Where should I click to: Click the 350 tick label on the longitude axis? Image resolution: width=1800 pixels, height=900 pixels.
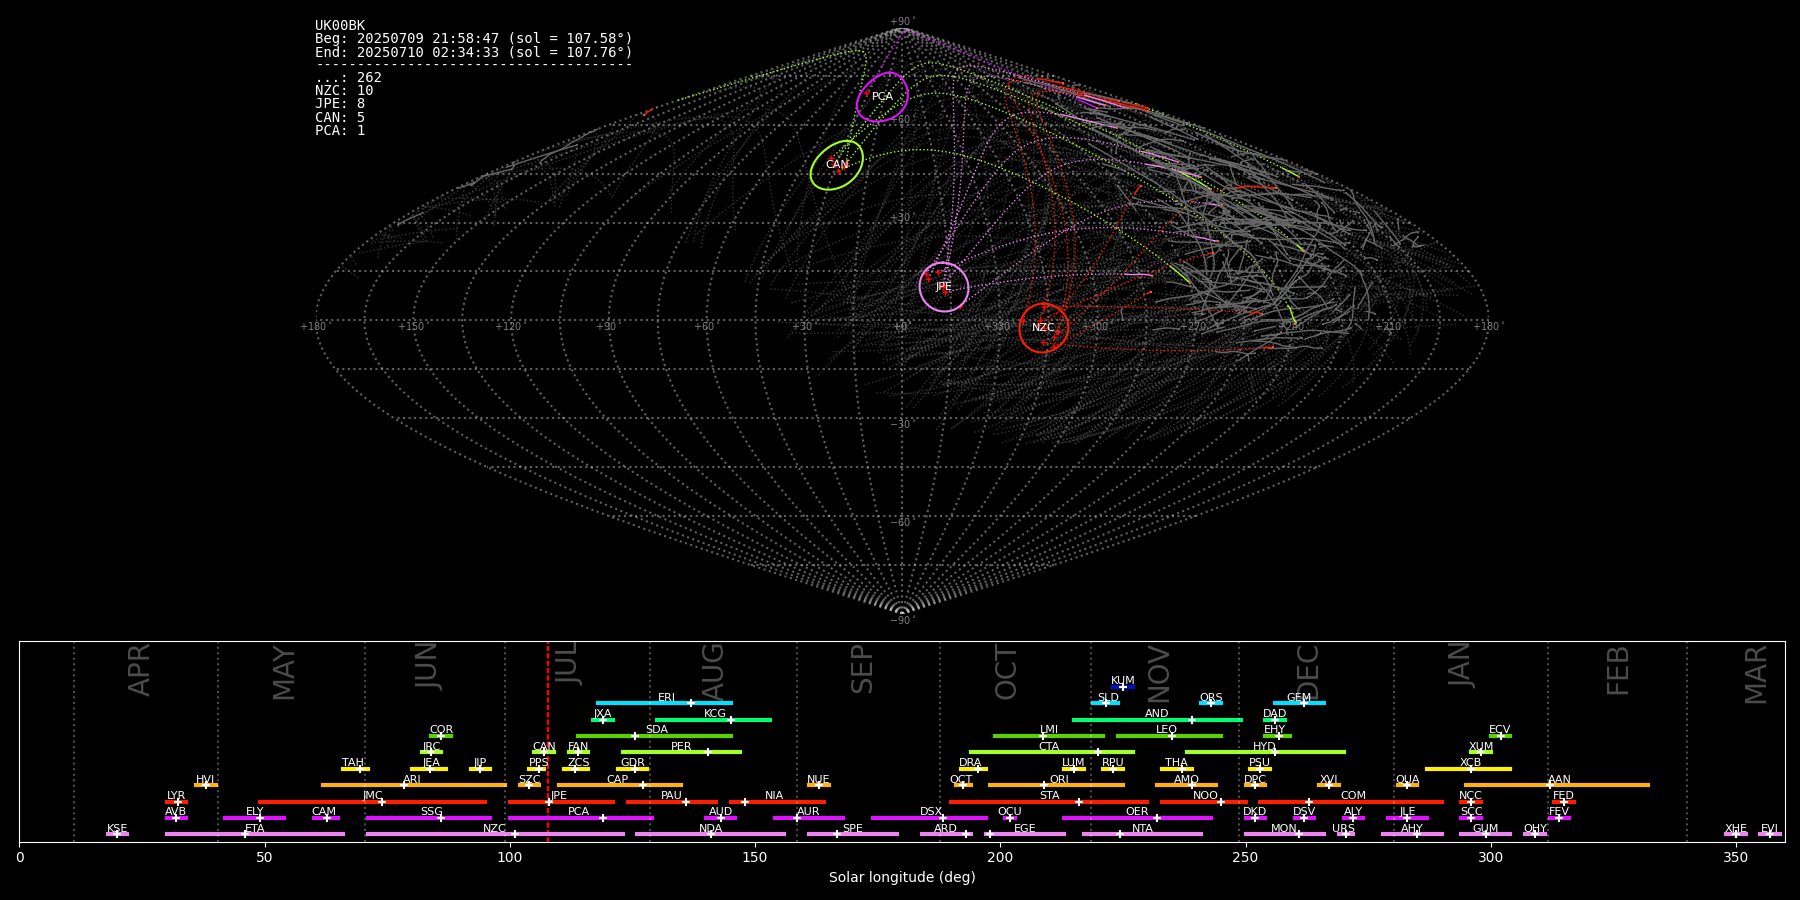point(1735,858)
